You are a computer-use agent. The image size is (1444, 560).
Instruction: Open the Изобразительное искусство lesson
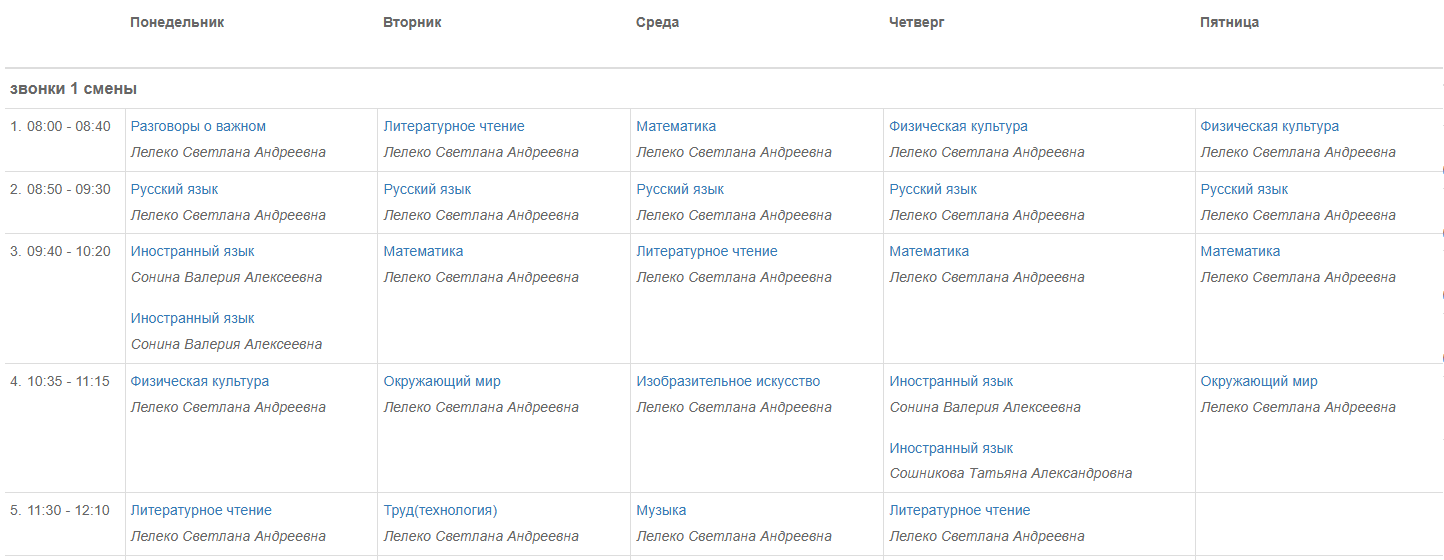coord(728,381)
